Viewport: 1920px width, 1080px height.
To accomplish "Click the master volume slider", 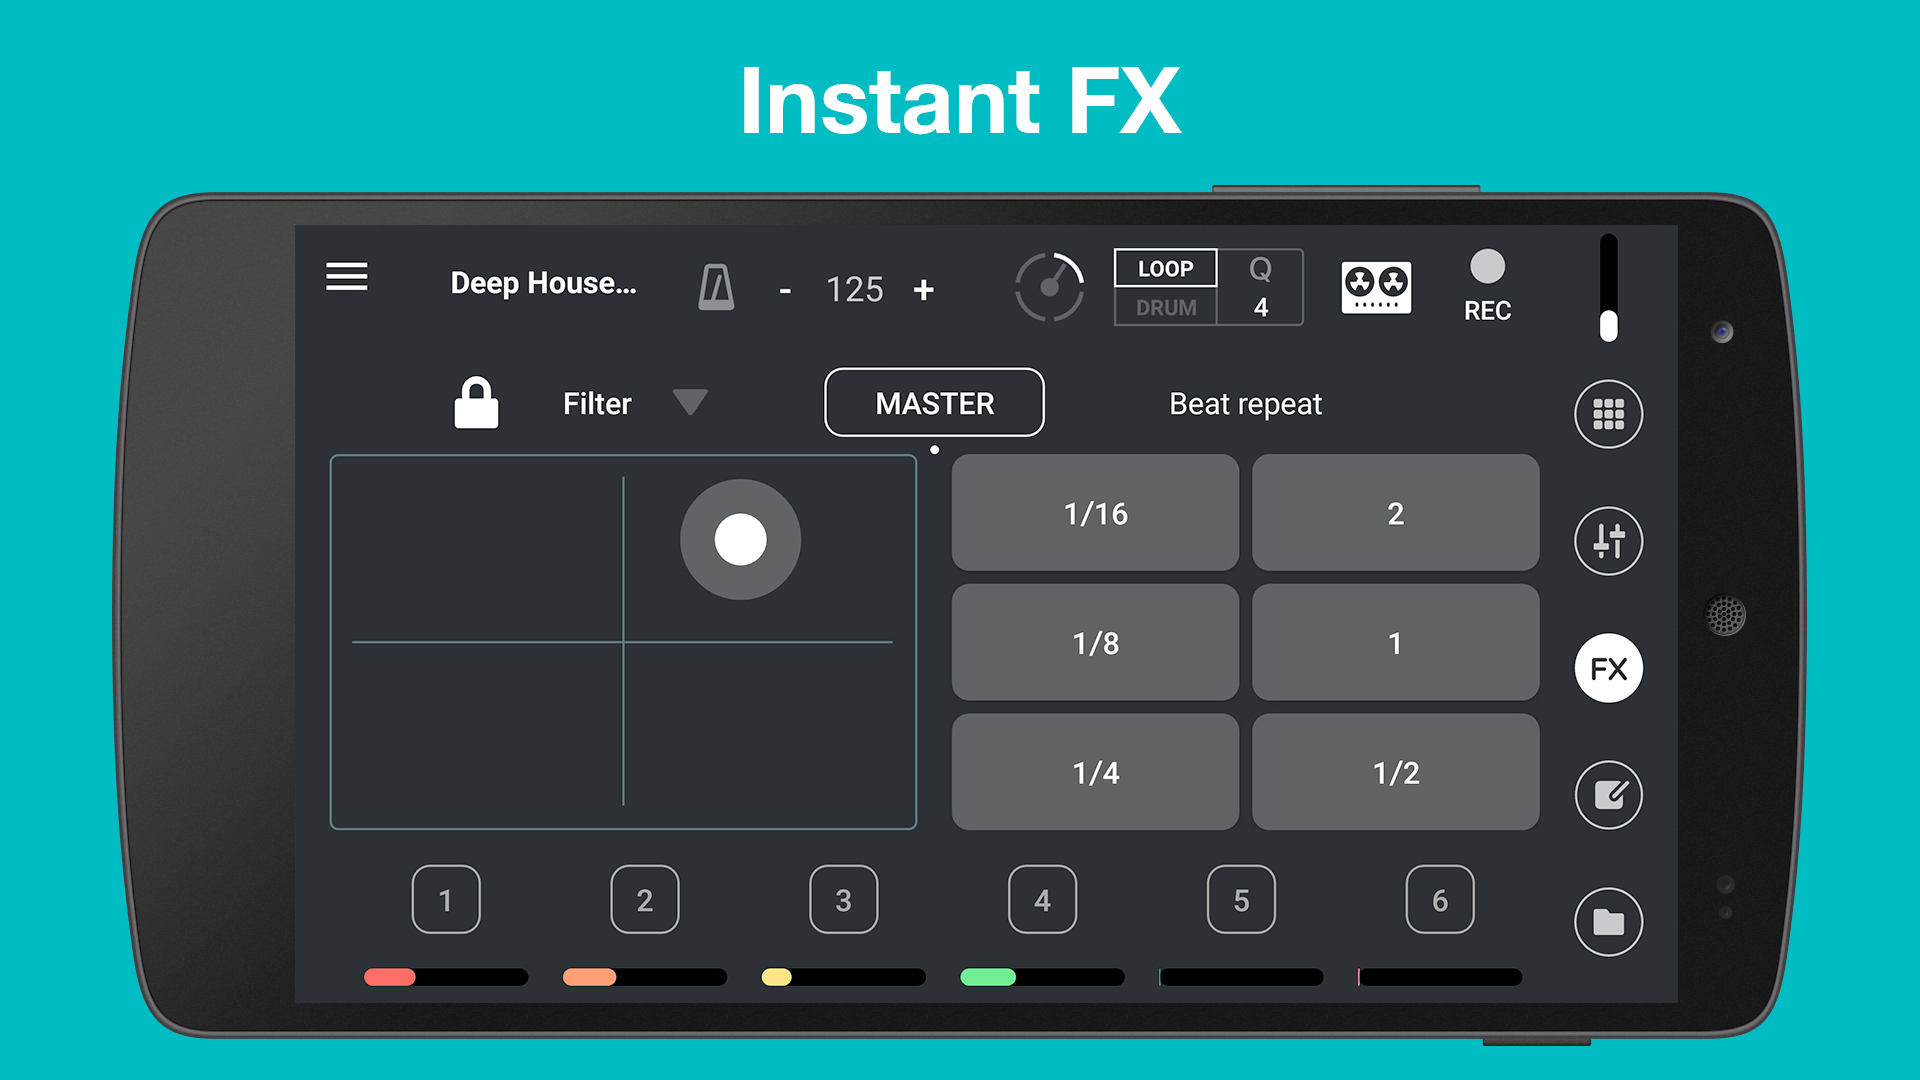I will pyautogui.click(x=1608, y=290).
